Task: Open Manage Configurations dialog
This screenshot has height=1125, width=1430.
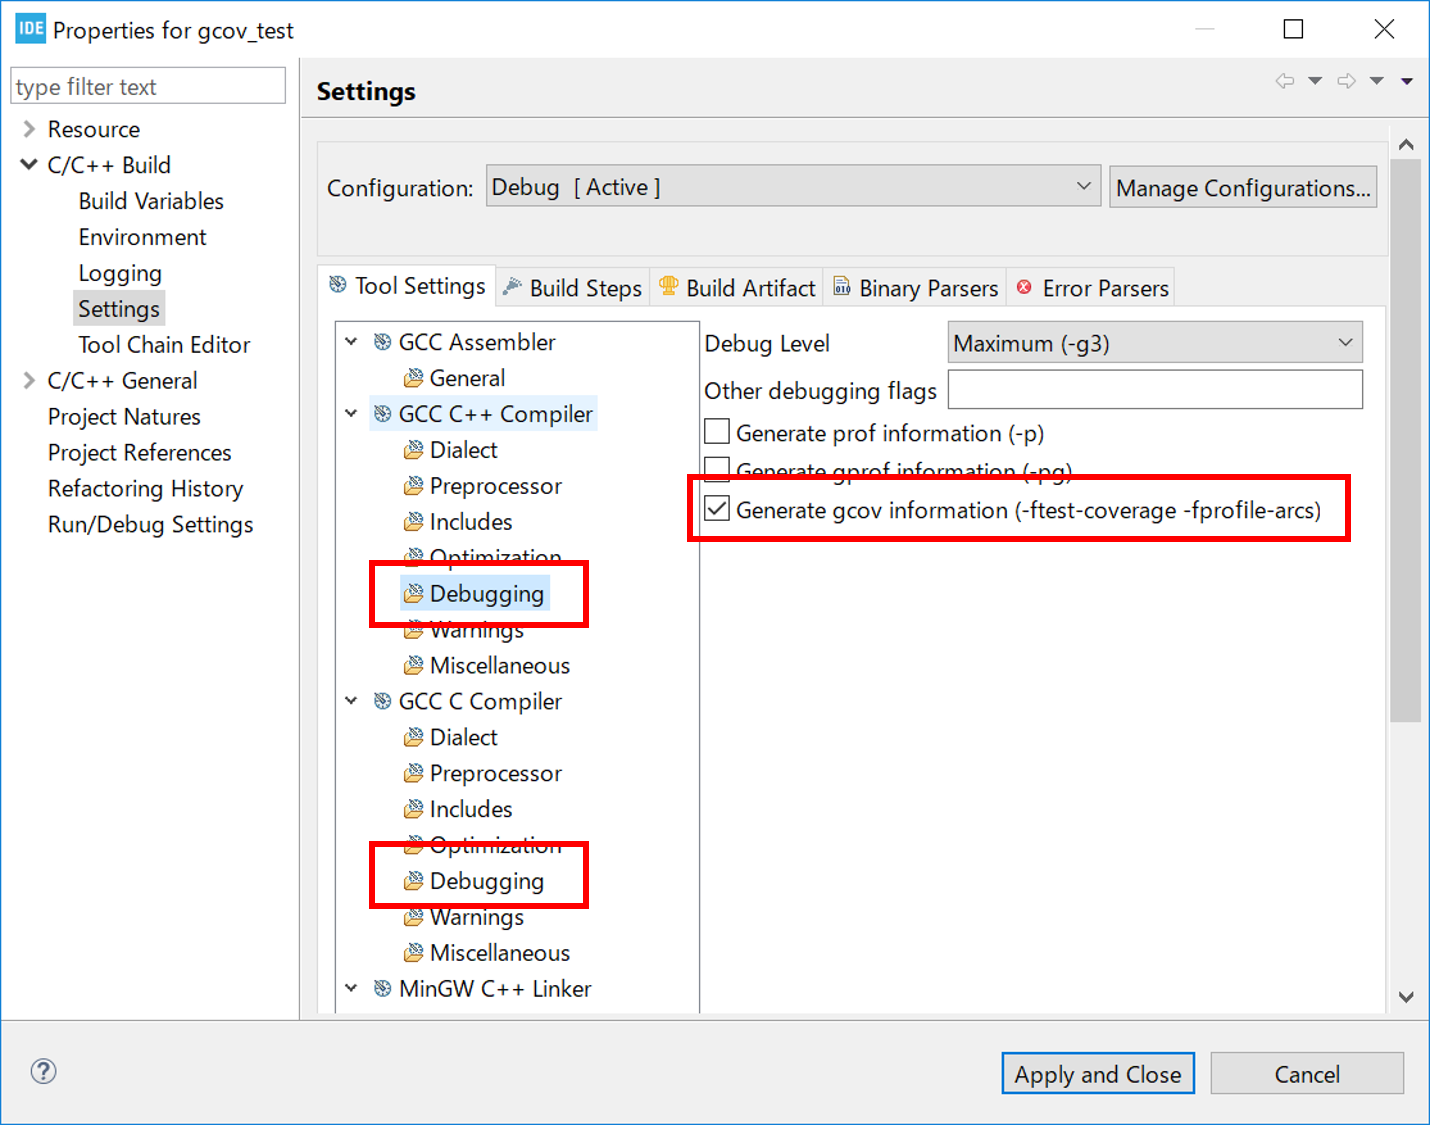Action: [1242, 187]
